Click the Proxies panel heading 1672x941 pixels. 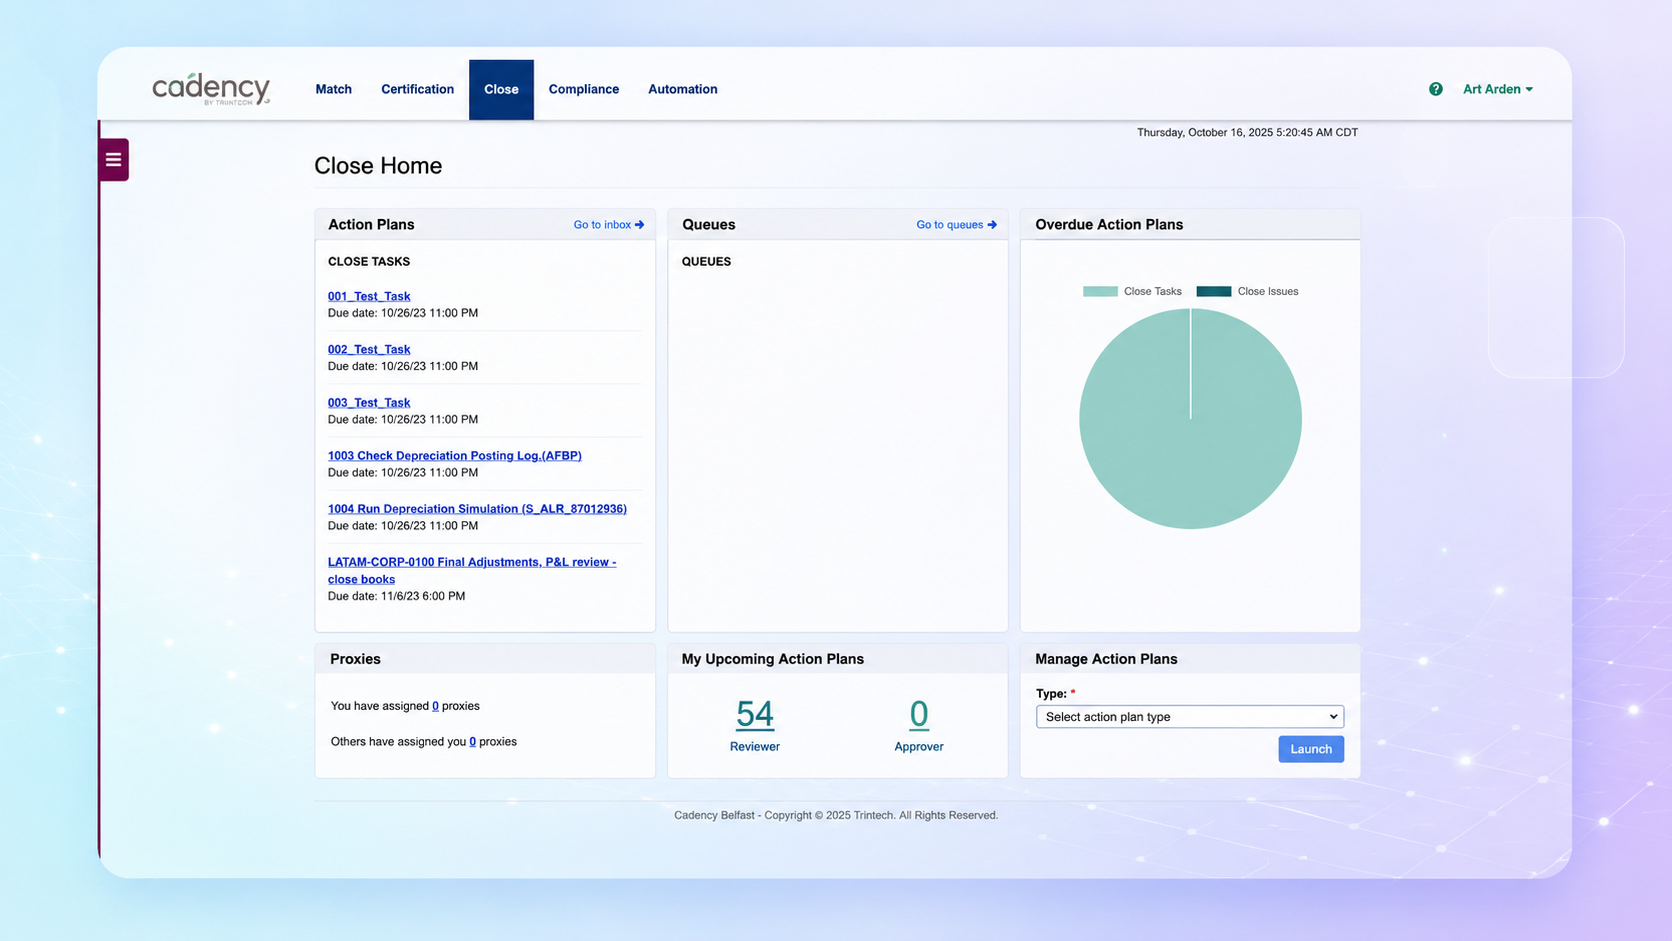pos(355,659)
